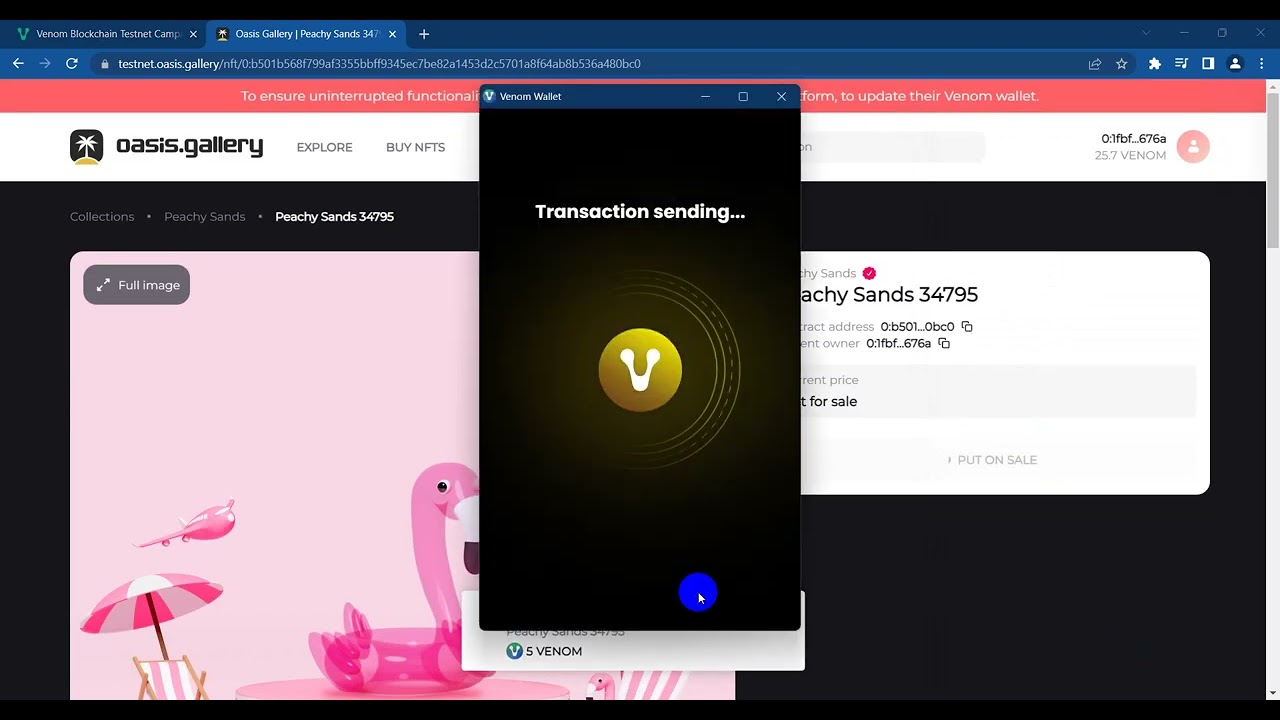The image size is (1280, 720).
Task: Click the Transaction sending text
Action: tap(640, 212)
